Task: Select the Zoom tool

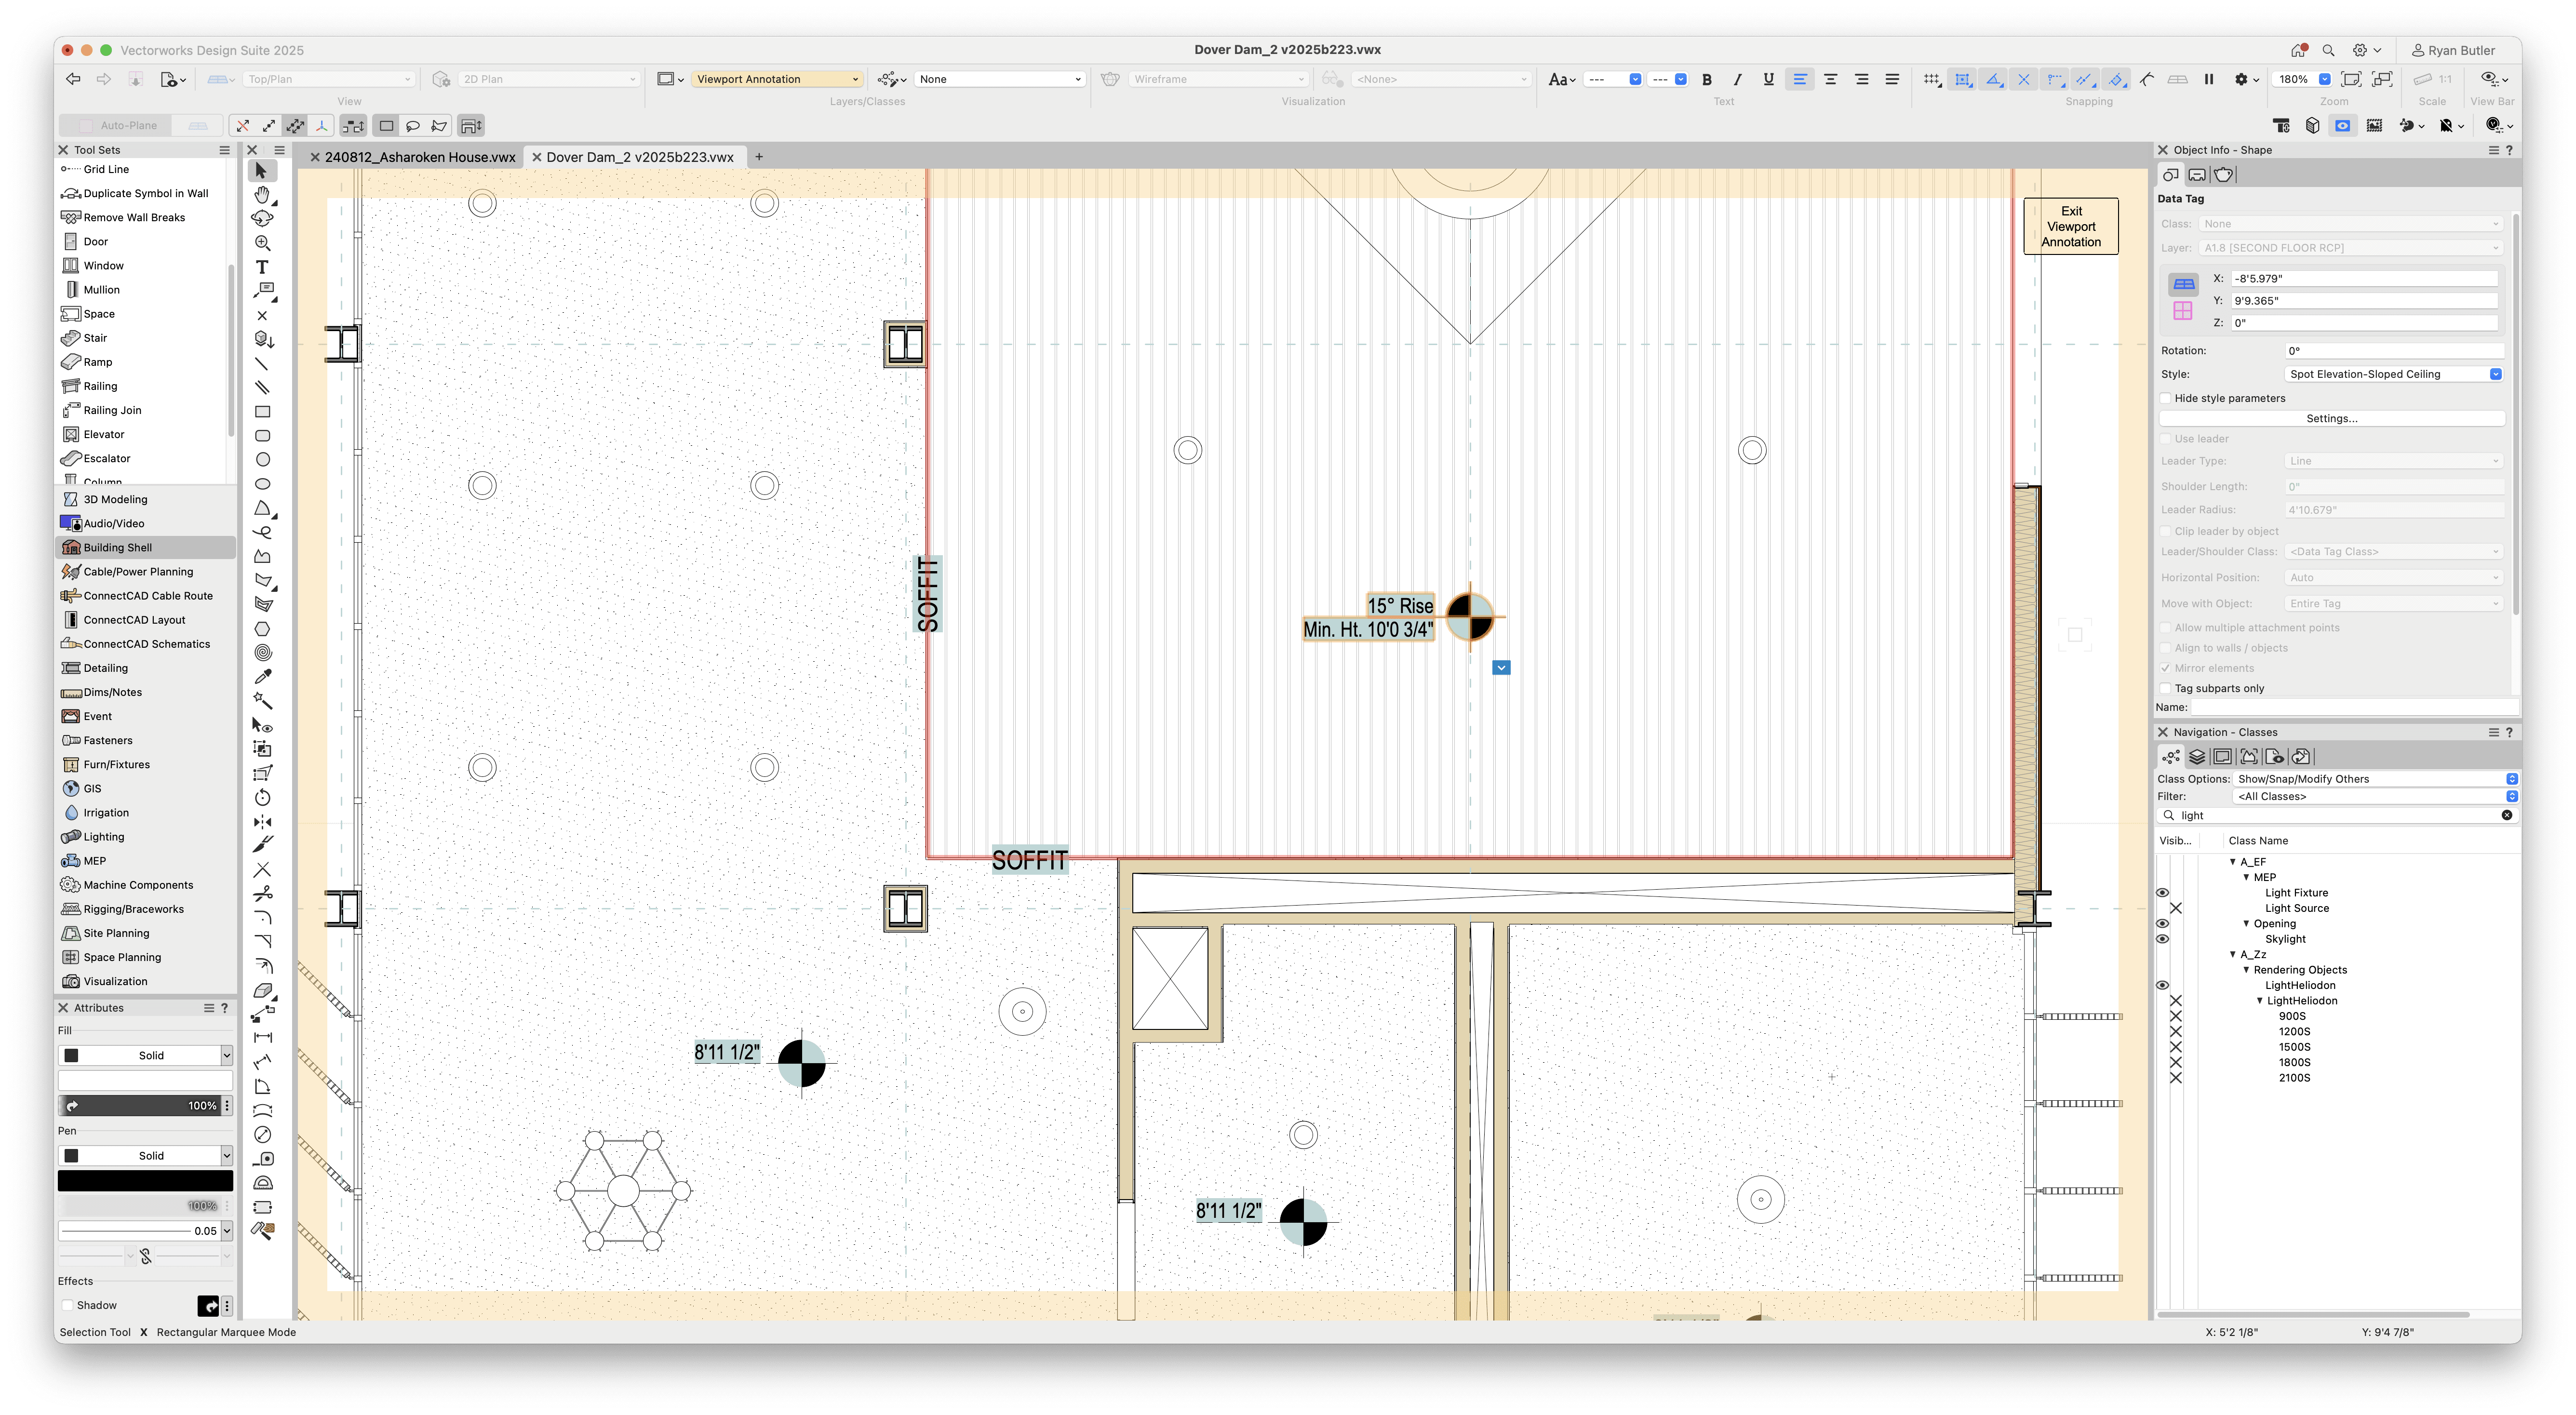Action: (263, 242)
